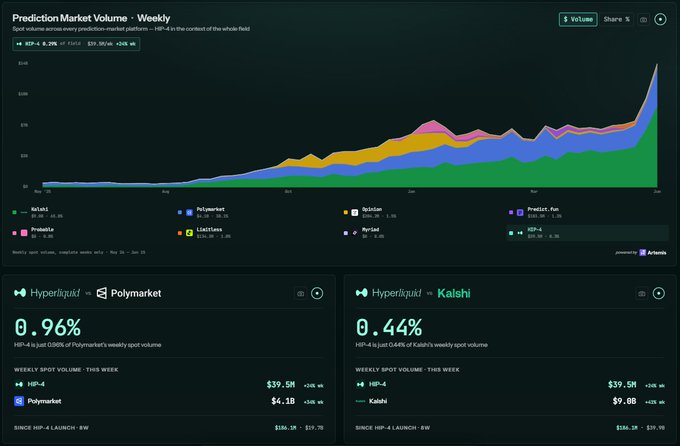Click the Oct label on the chart x-axis
Viewport: 680px width, 446px height.
click(x=288, y=191)
